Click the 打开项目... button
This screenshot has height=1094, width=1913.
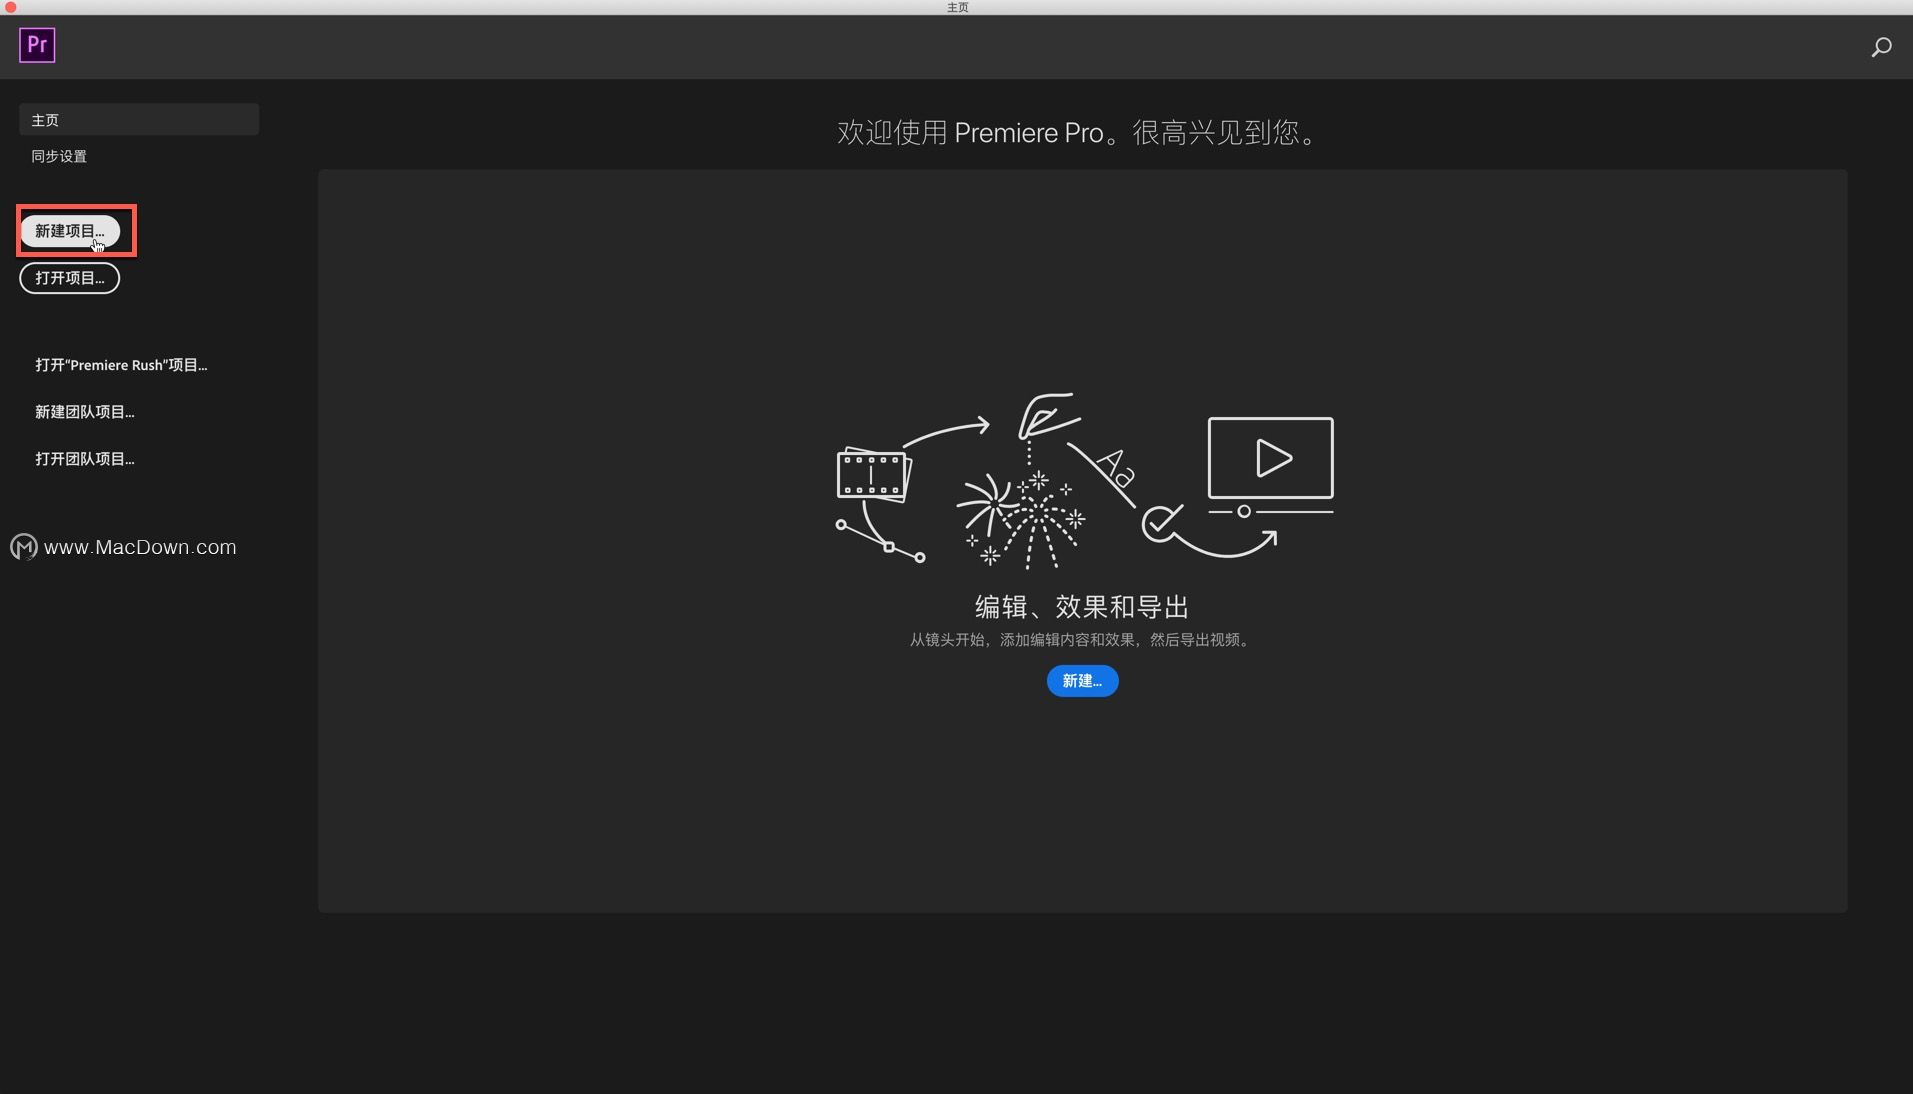[70, 278]
